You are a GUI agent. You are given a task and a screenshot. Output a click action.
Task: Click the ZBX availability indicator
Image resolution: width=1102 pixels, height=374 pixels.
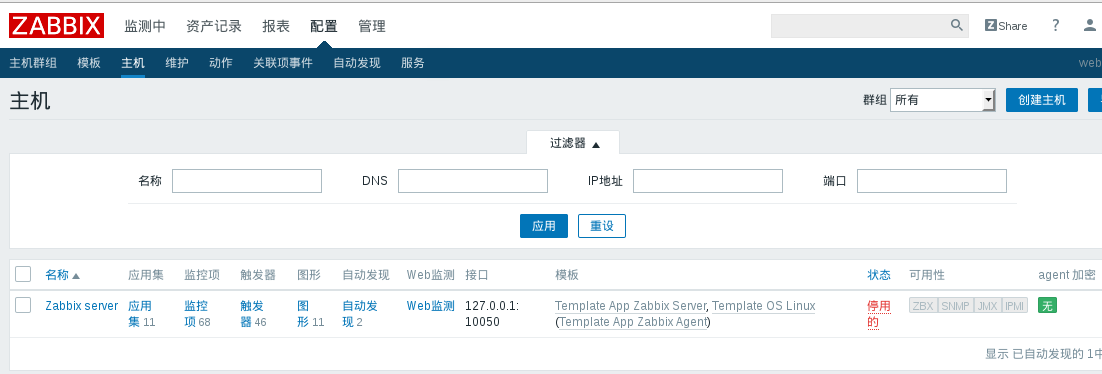click(x=923, y=306)
